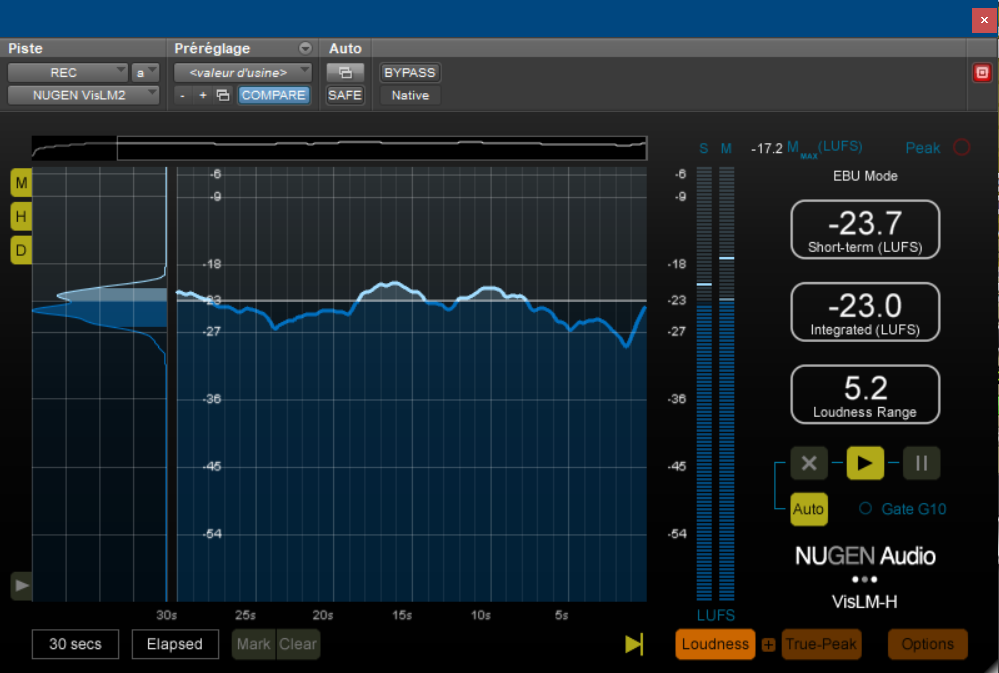999x673 pixels.
Task: Switch to the True-Peak tab
Action: point(821,644)
